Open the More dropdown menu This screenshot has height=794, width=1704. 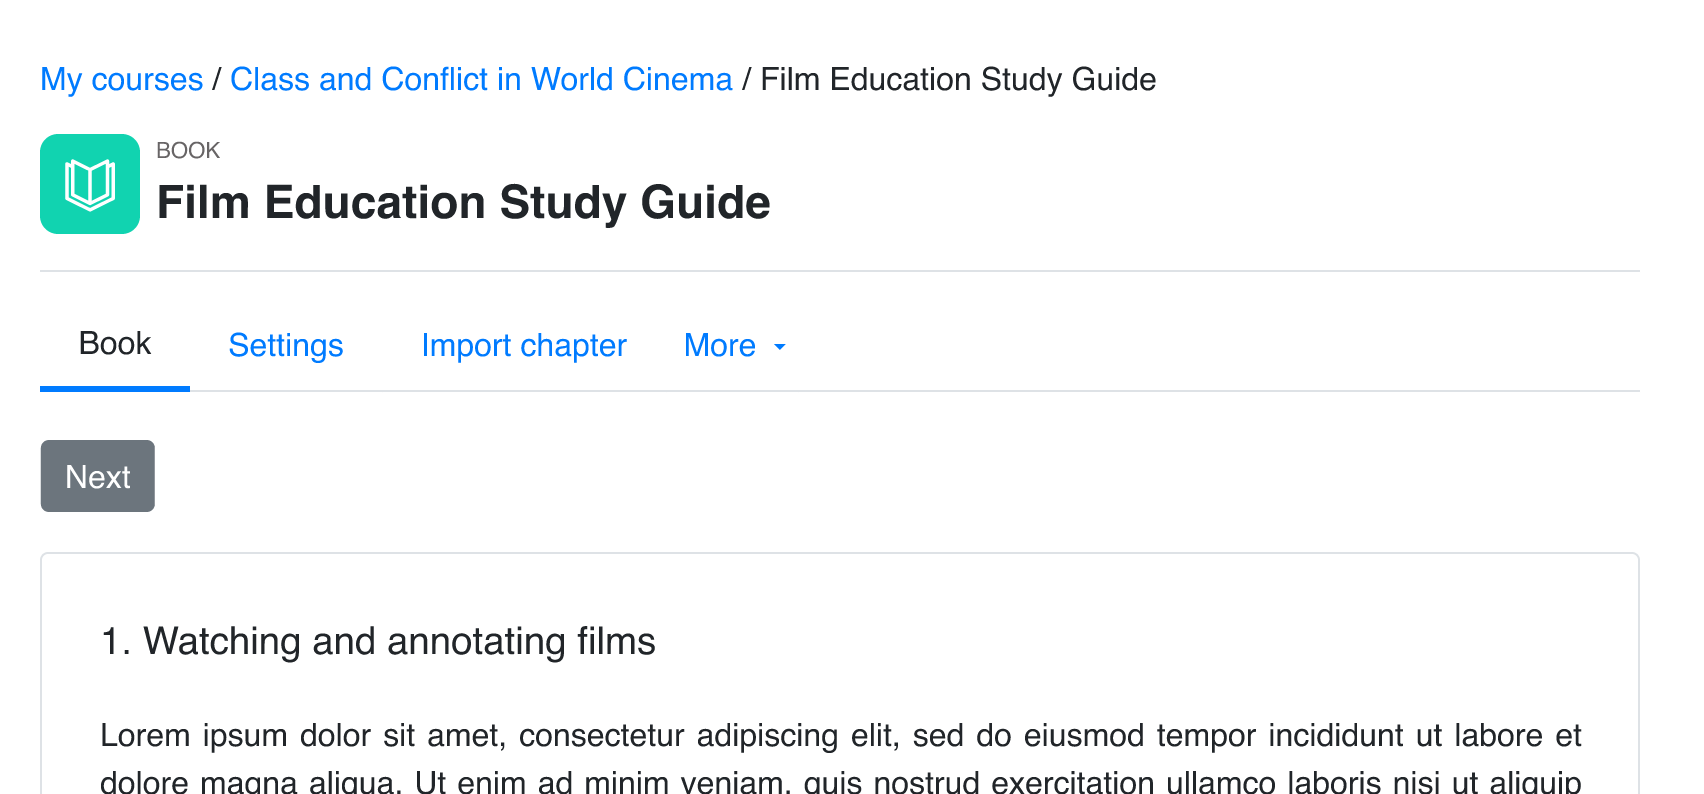point(735,345)
